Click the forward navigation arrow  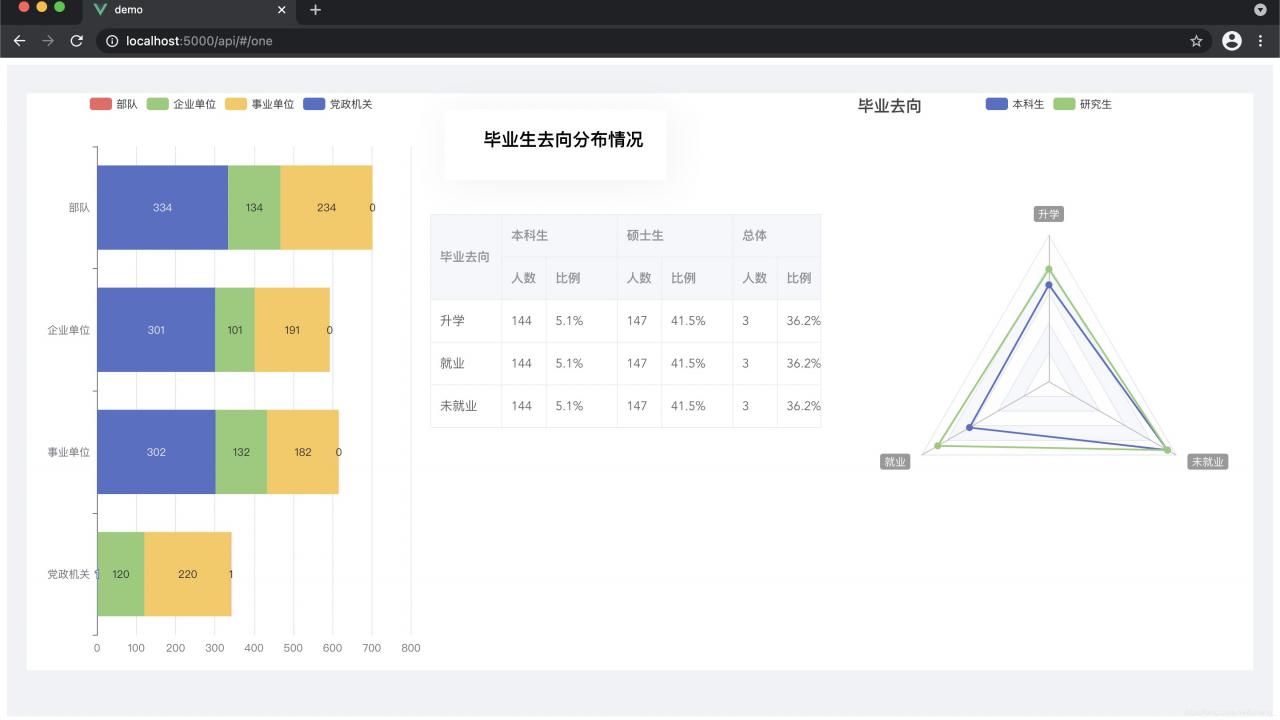(47, 41)
